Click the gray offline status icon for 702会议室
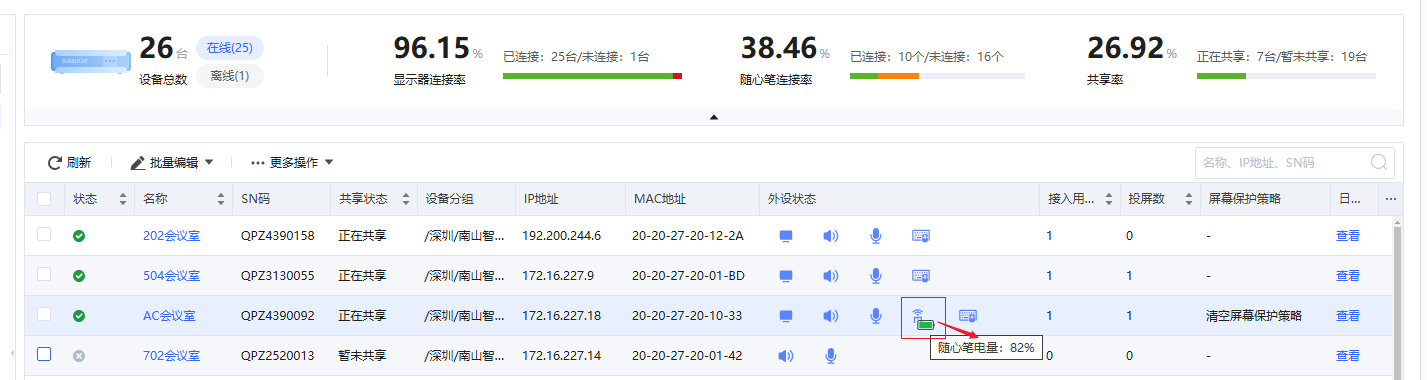1427x380 pixels. [x=79, y=355]
